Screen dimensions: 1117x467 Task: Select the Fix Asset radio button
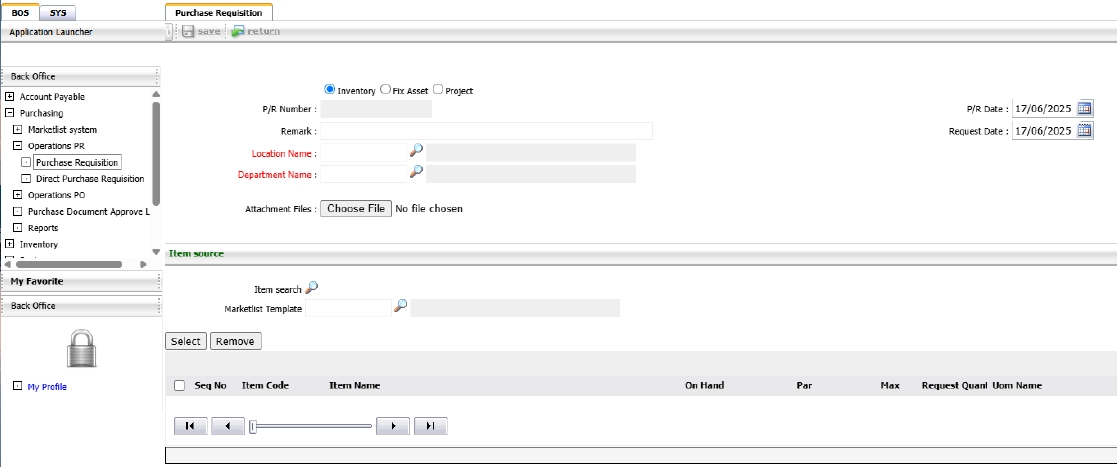pyautogui.click(x=386, y=89)
